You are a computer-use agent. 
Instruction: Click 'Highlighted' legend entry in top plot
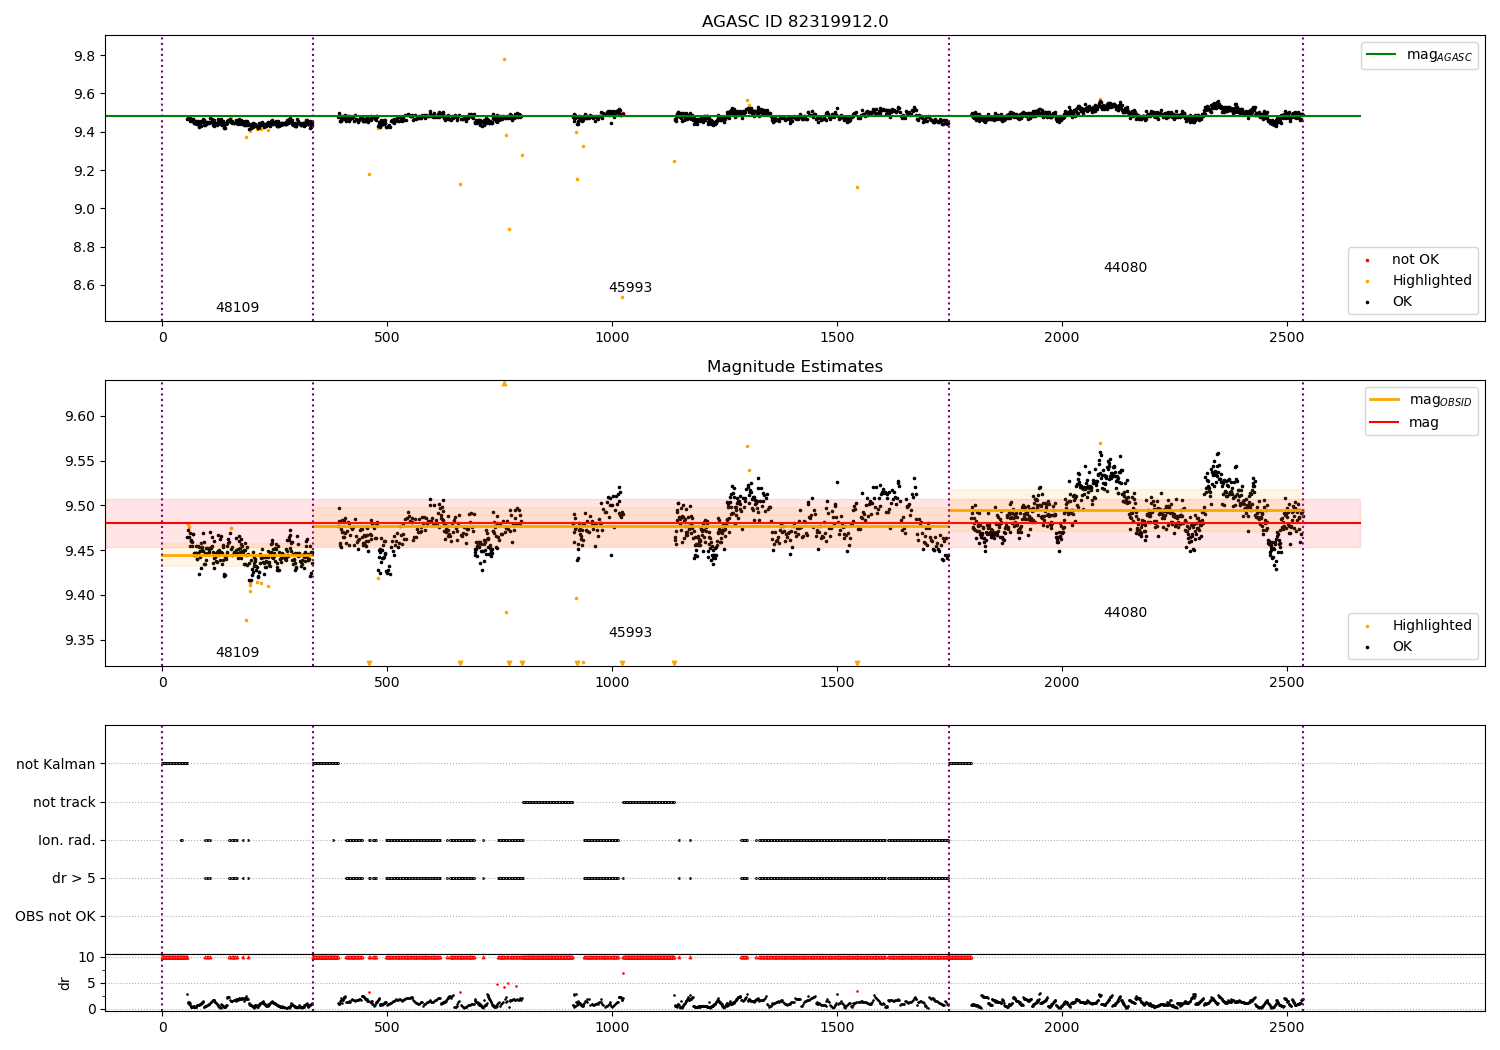point(1432,281)
